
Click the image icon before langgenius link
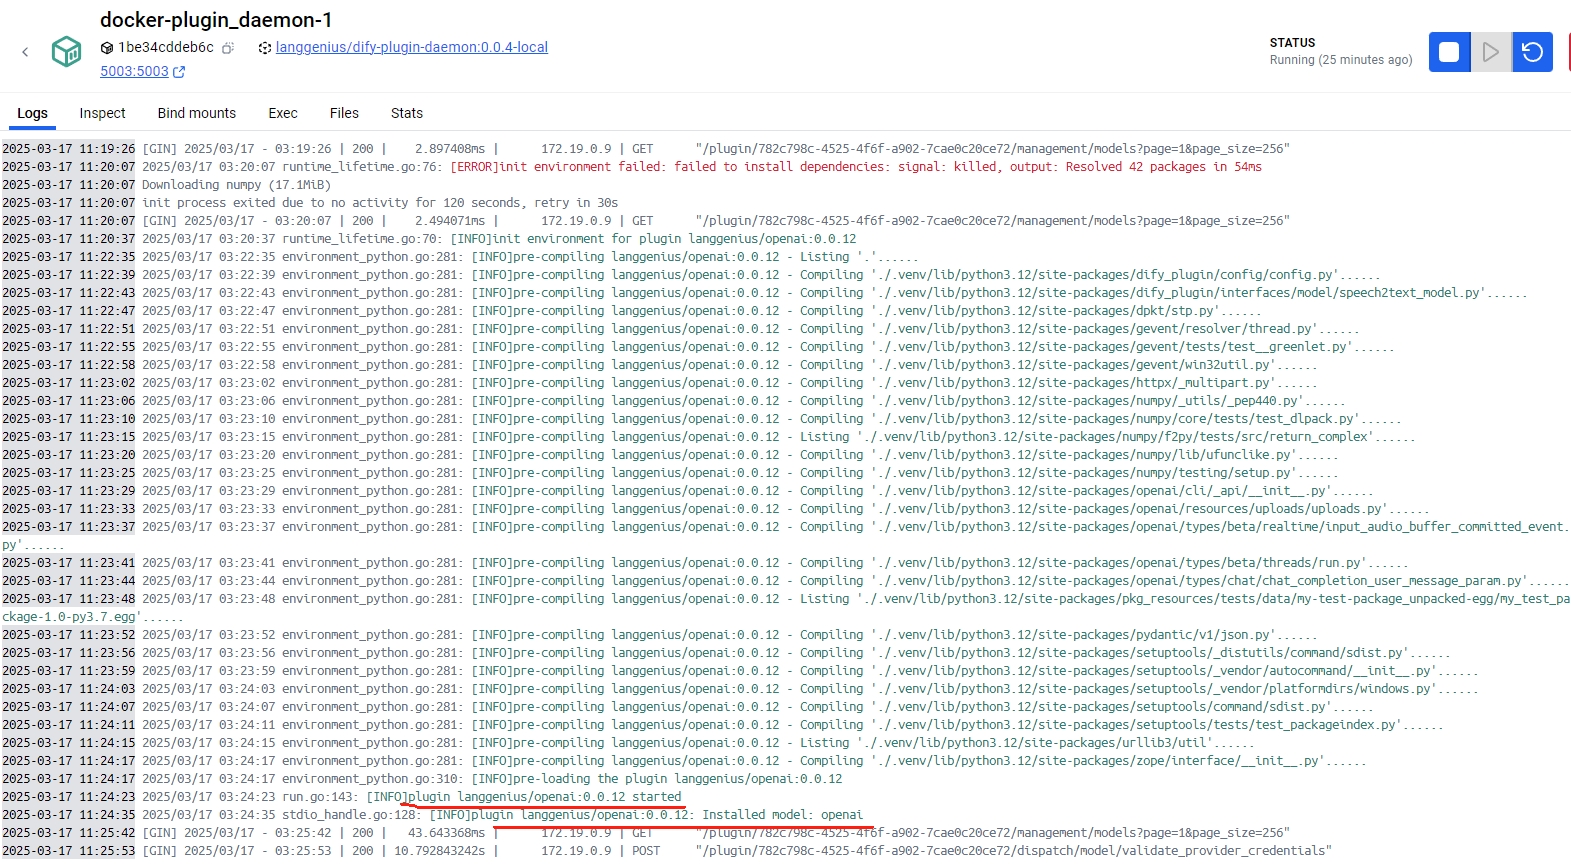coord(265,48)
